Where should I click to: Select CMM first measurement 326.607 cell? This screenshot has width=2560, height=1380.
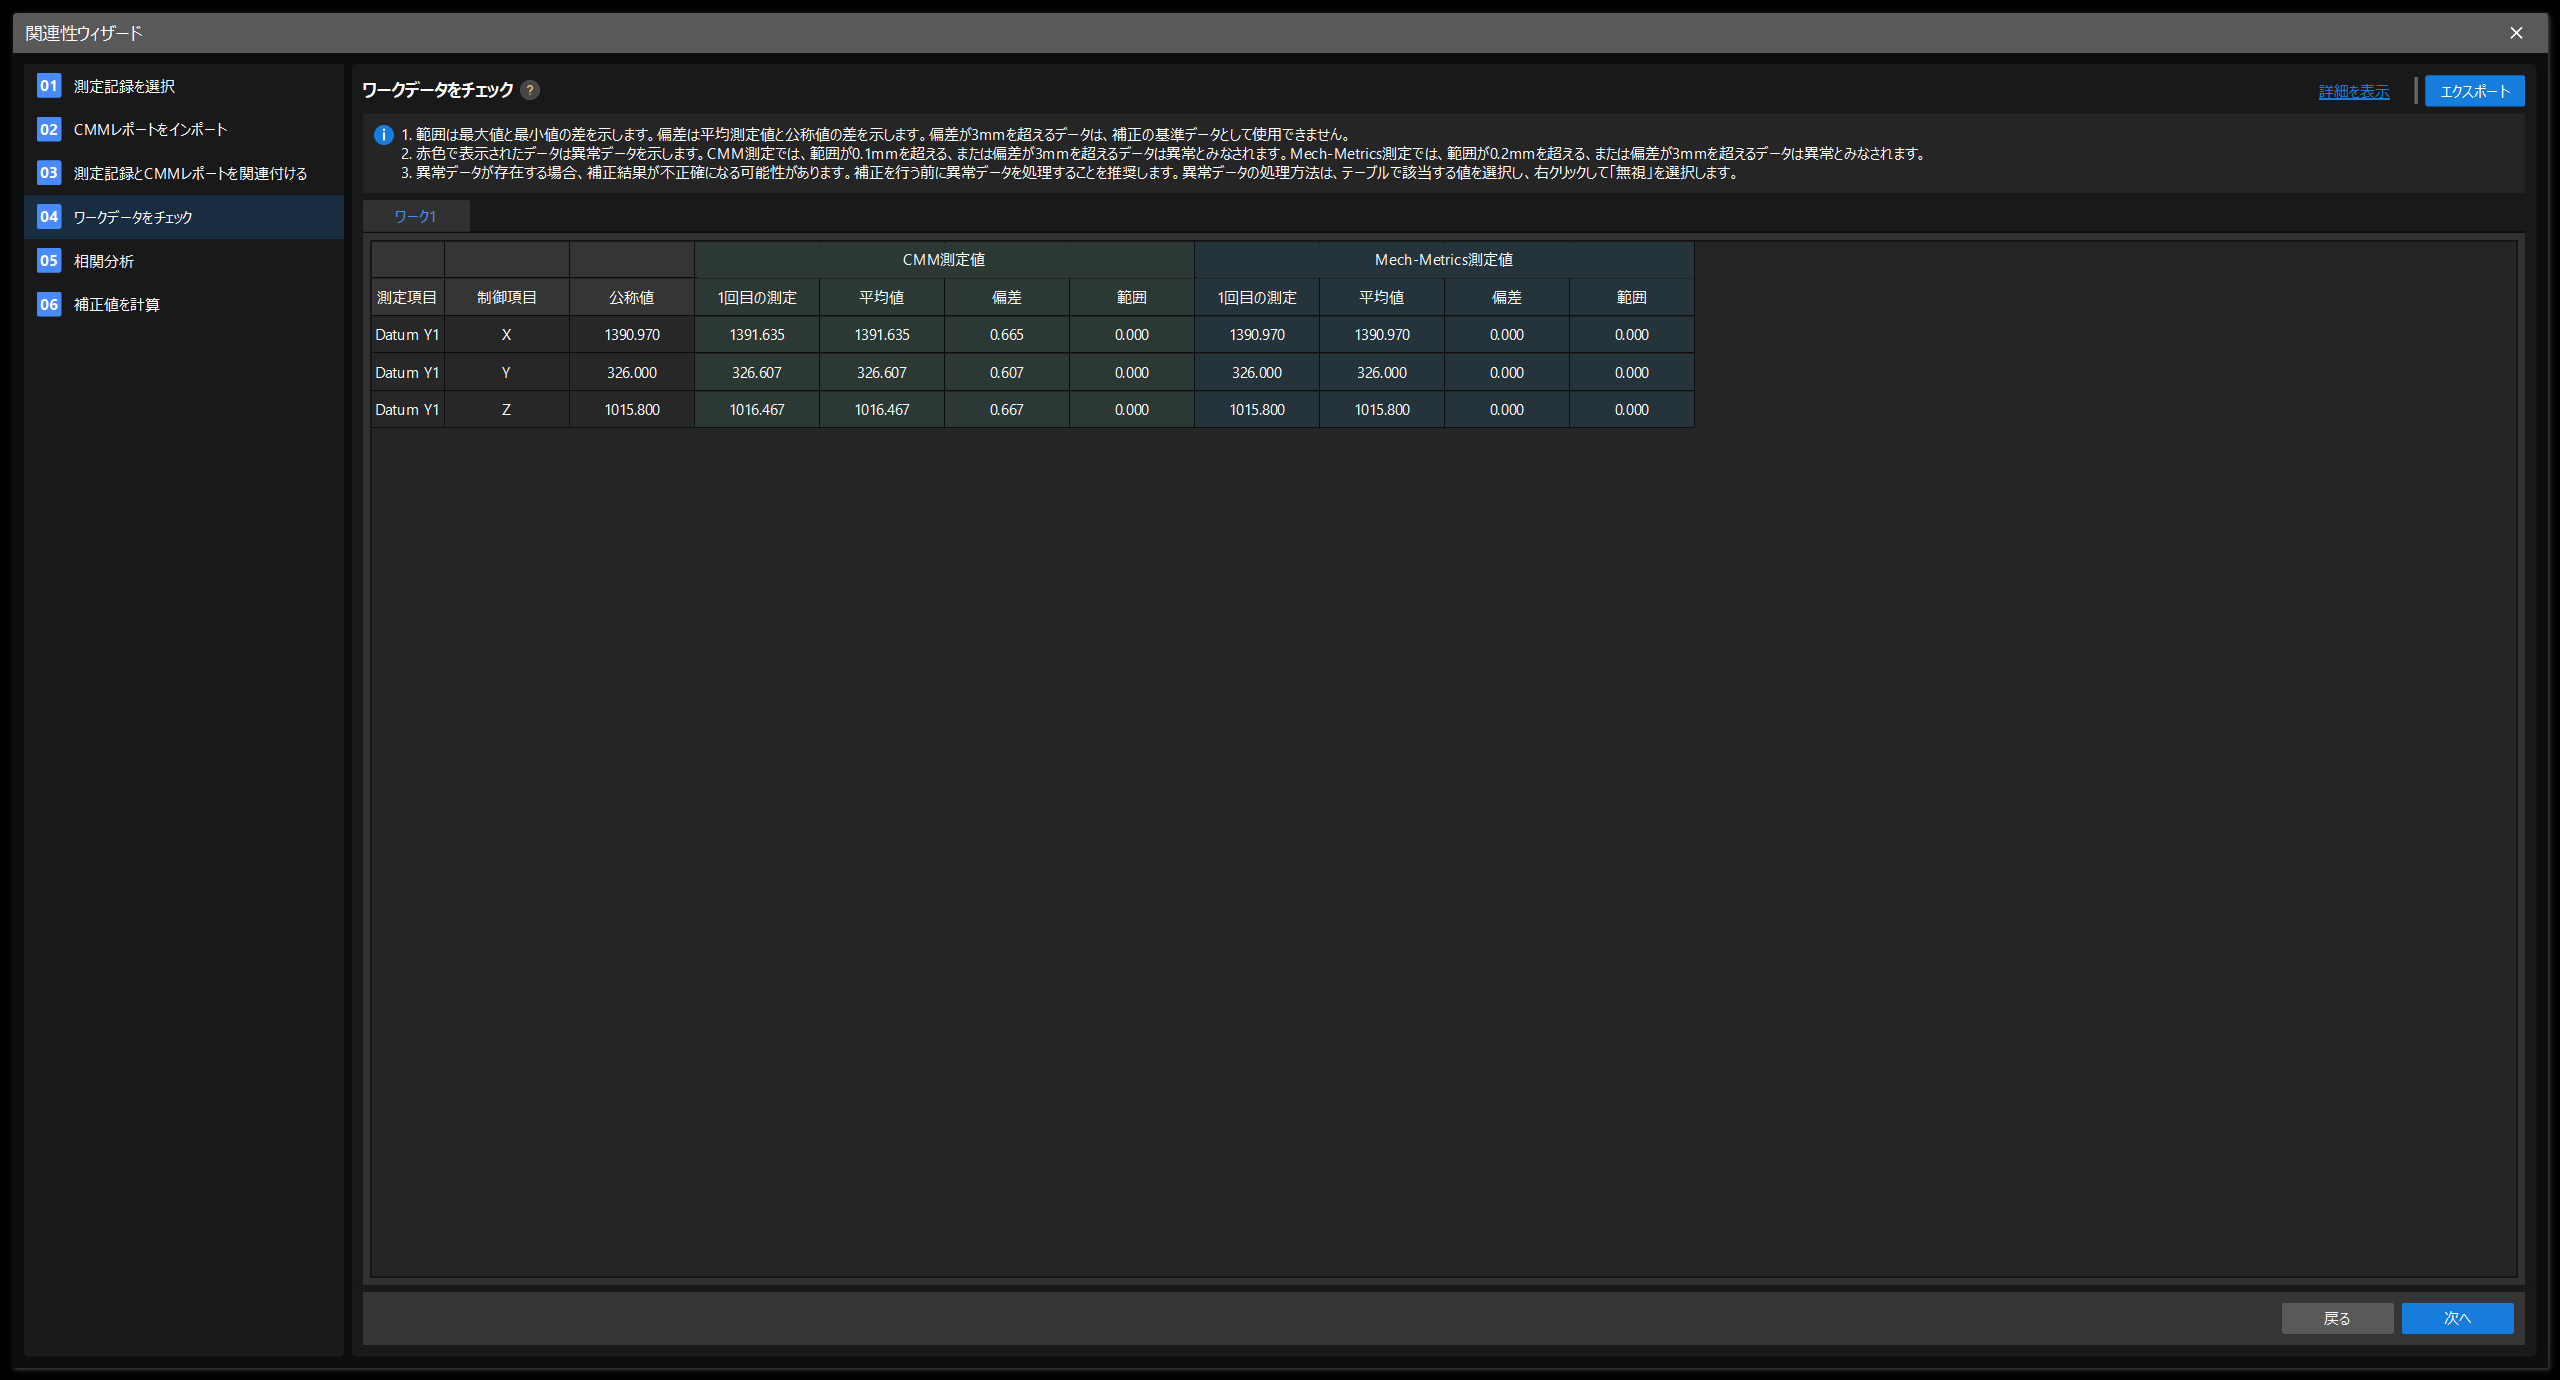click(757, 373)
